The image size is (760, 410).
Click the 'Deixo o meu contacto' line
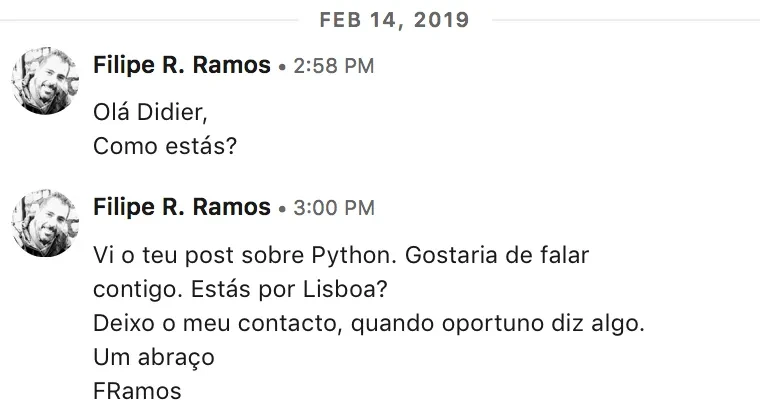(193, 324)
